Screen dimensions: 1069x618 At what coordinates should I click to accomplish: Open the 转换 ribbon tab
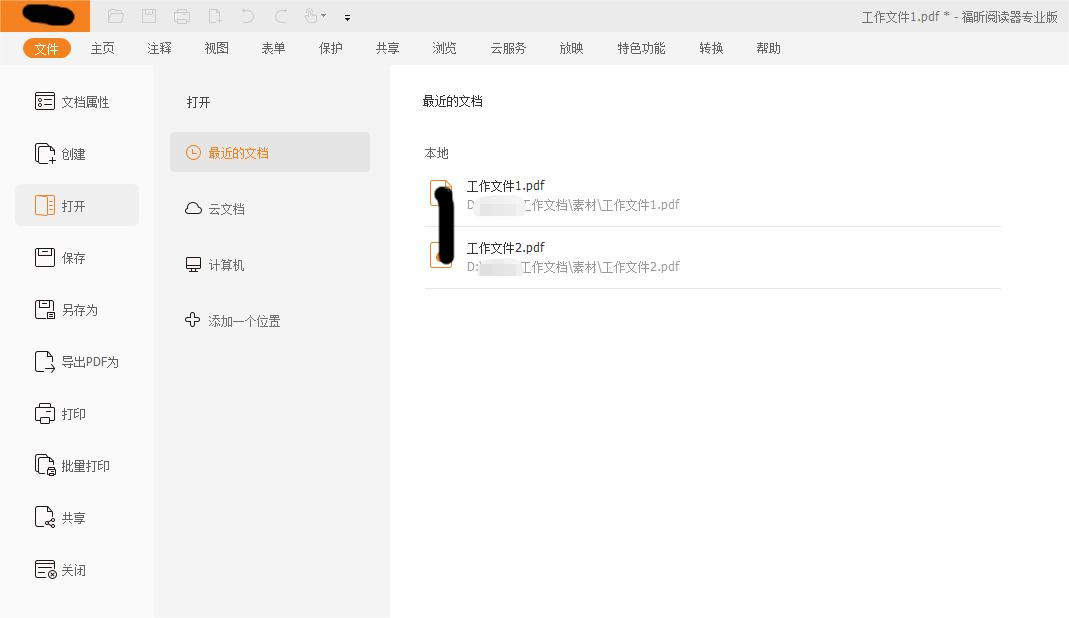tap(710, 47)
